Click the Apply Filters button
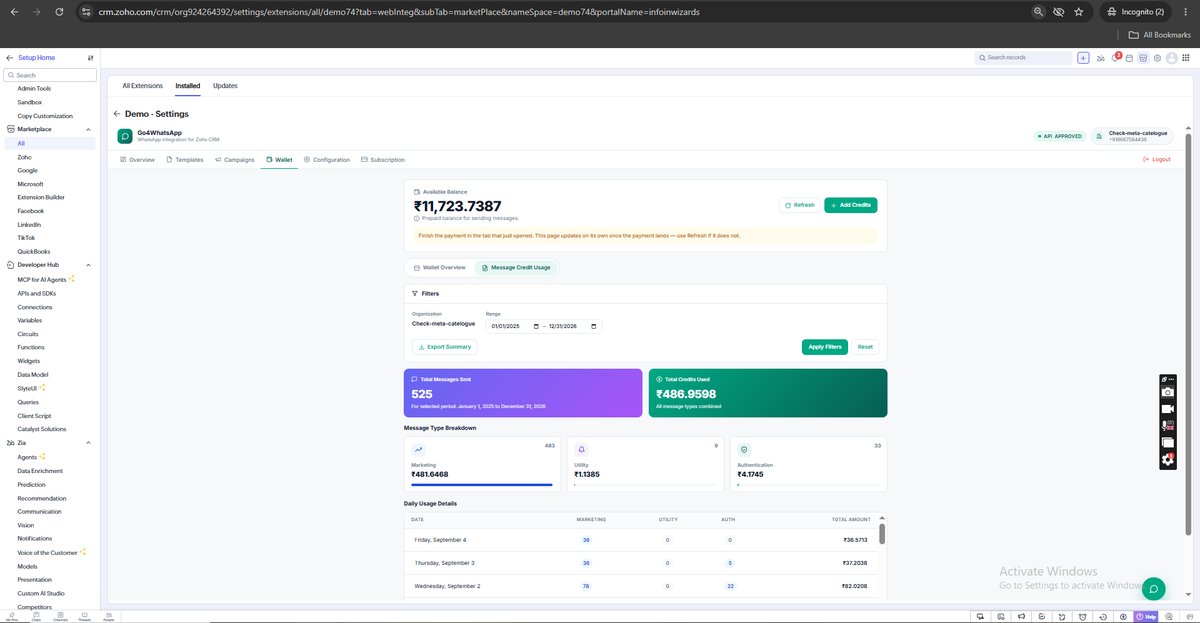1200x623 pixels. tap(825, 347)
